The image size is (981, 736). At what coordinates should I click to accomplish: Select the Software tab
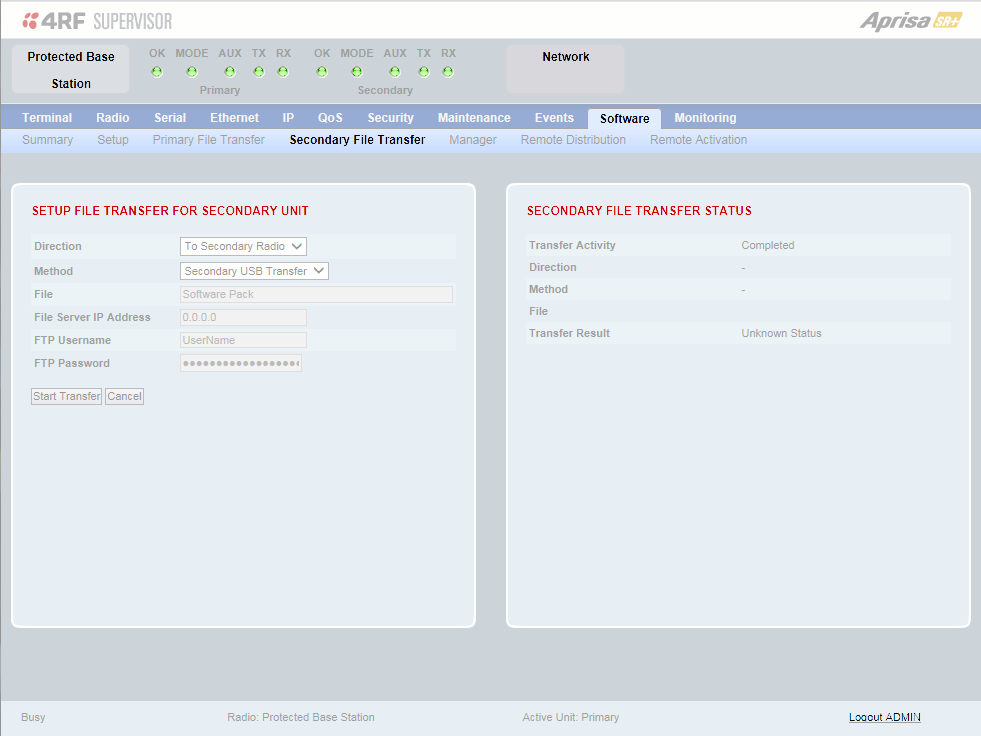(x=624, y=118)
